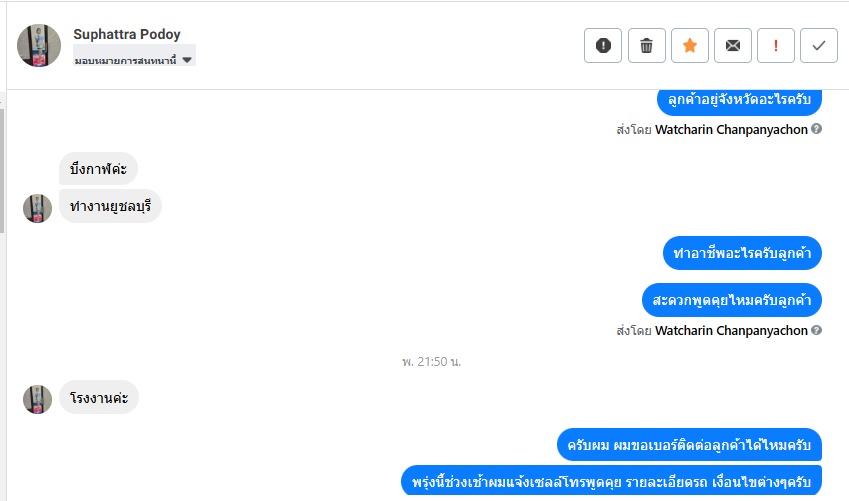The height and width of the screenshot is (501, 849).
Task: Click the avatar beside the โรงงานค่ะ message
Action: [37, 400]
